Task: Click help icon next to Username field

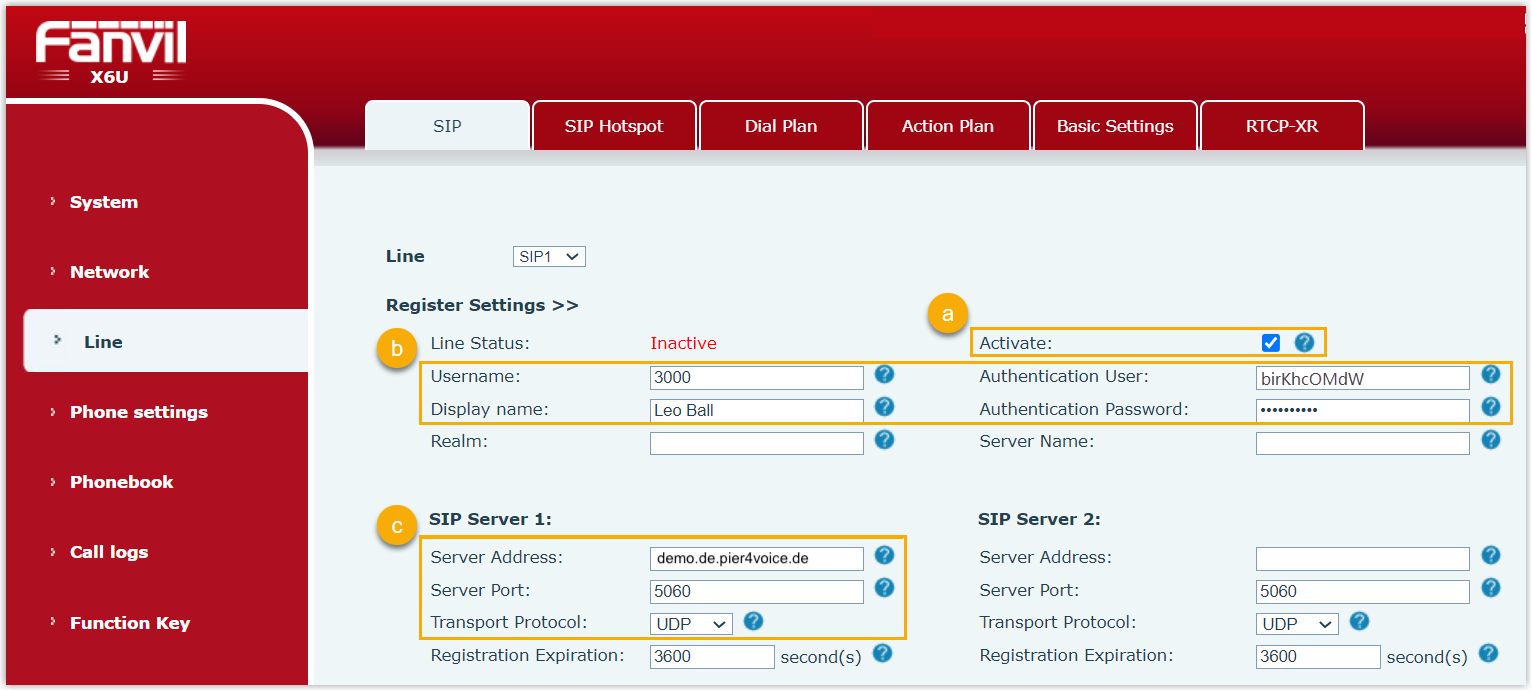Action: click(x=884, y=375)
